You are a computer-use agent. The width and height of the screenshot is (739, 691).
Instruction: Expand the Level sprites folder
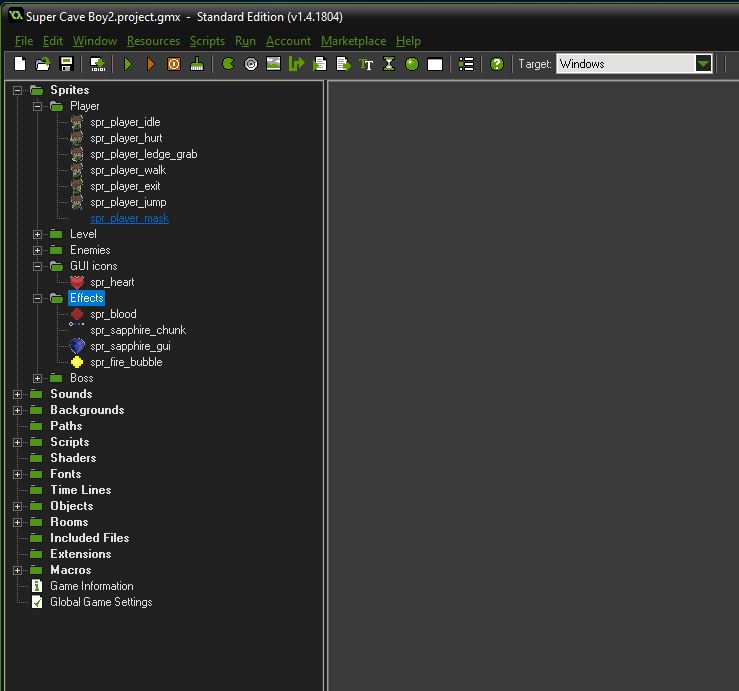[38, 234]
